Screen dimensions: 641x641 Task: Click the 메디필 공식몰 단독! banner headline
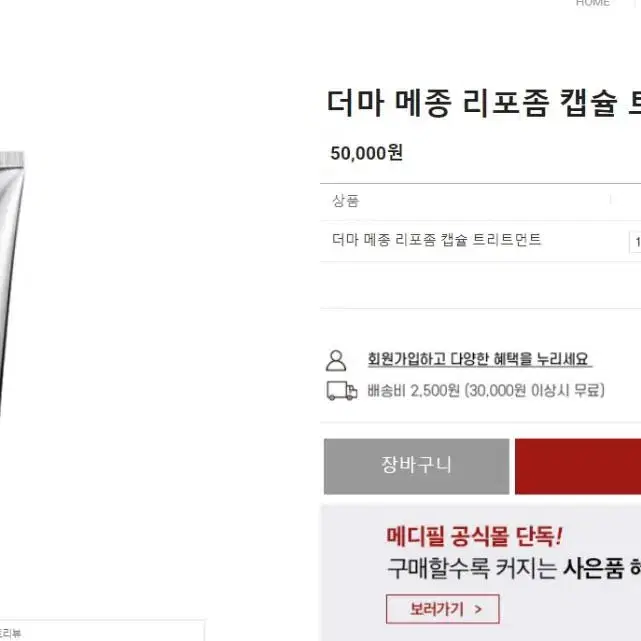(x=474, y=537)
